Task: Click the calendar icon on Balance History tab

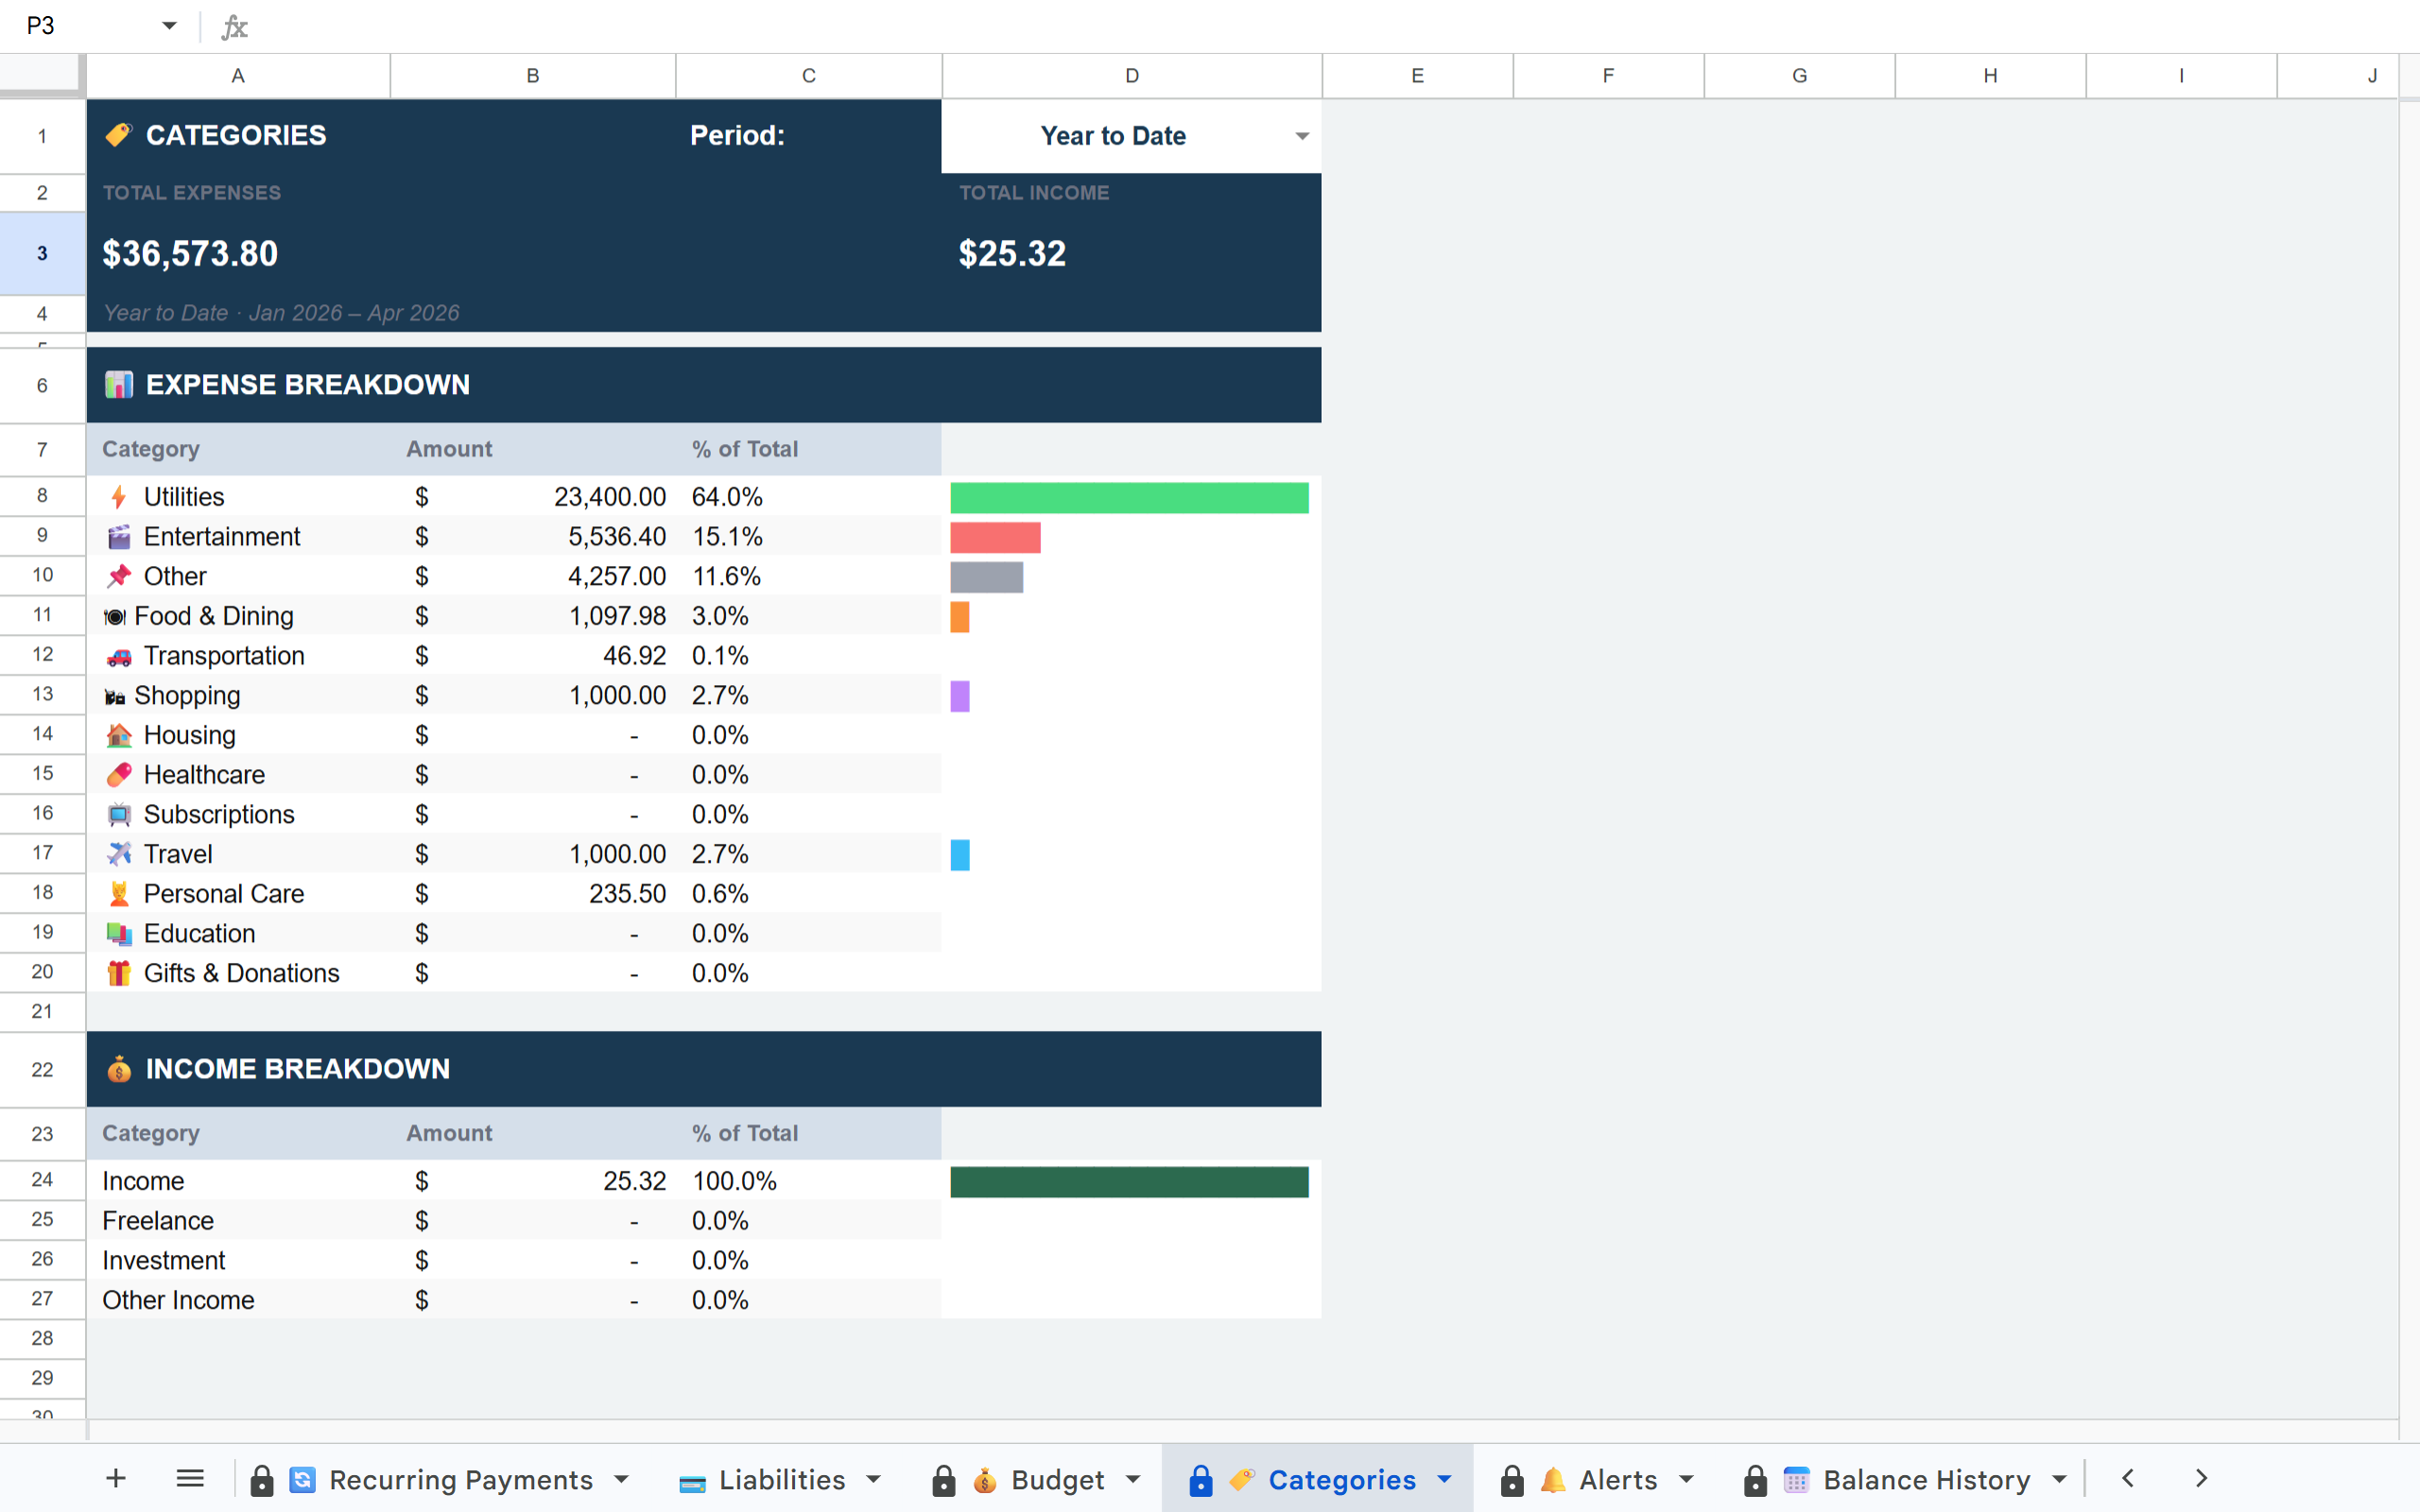Action: coord(1796,1480)
